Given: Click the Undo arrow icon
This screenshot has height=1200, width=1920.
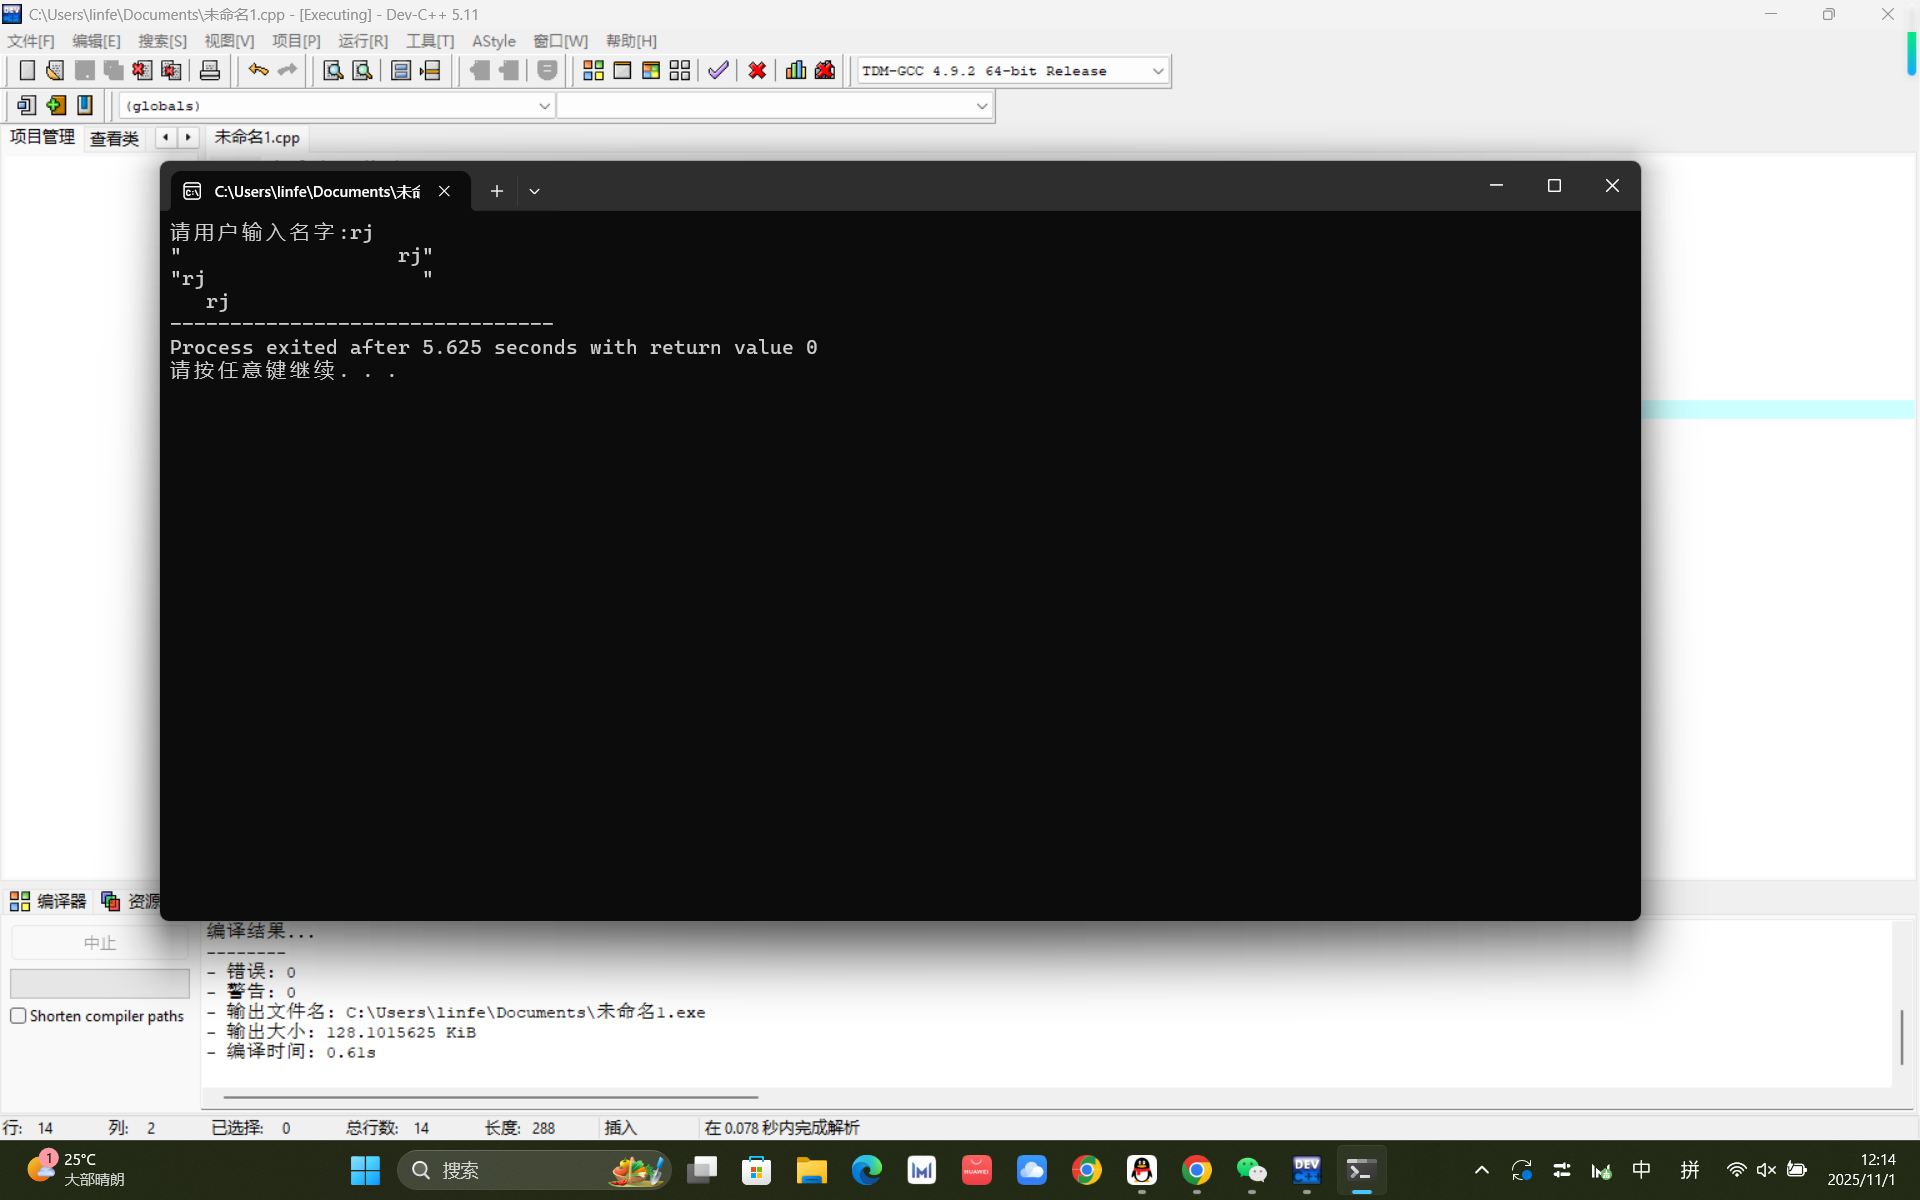Looking at the screenshot, I should tap(258, 70).
